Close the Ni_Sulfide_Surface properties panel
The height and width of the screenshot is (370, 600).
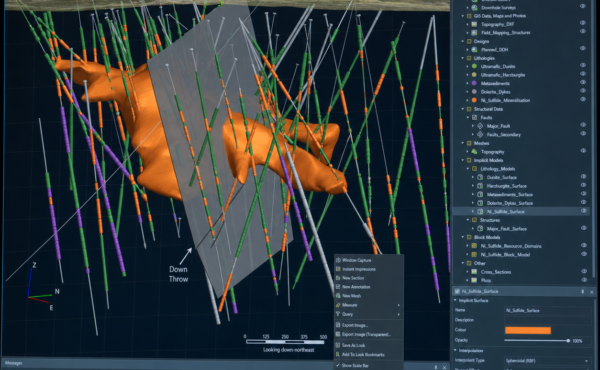point(592,292)
